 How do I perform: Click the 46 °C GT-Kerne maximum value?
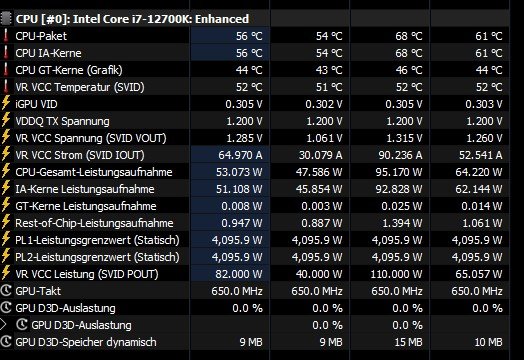click(x=409, y=70)
